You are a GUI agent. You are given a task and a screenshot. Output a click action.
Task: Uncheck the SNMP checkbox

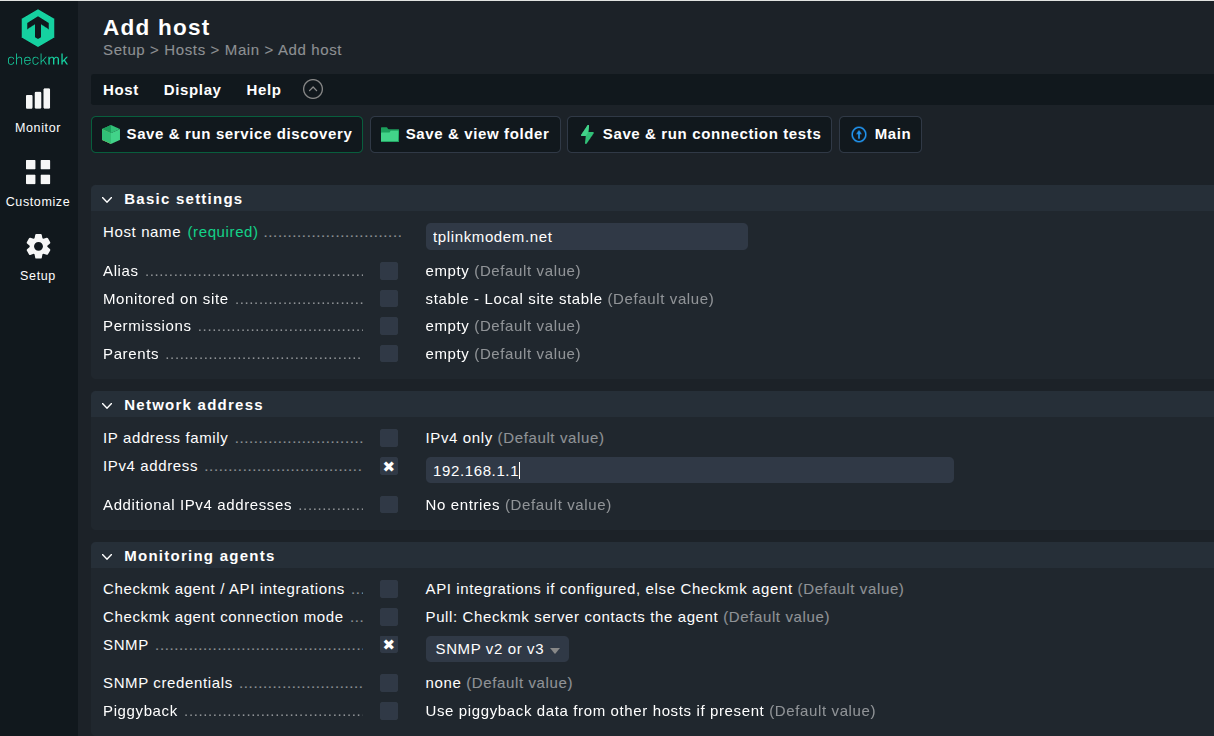[389, 645]
